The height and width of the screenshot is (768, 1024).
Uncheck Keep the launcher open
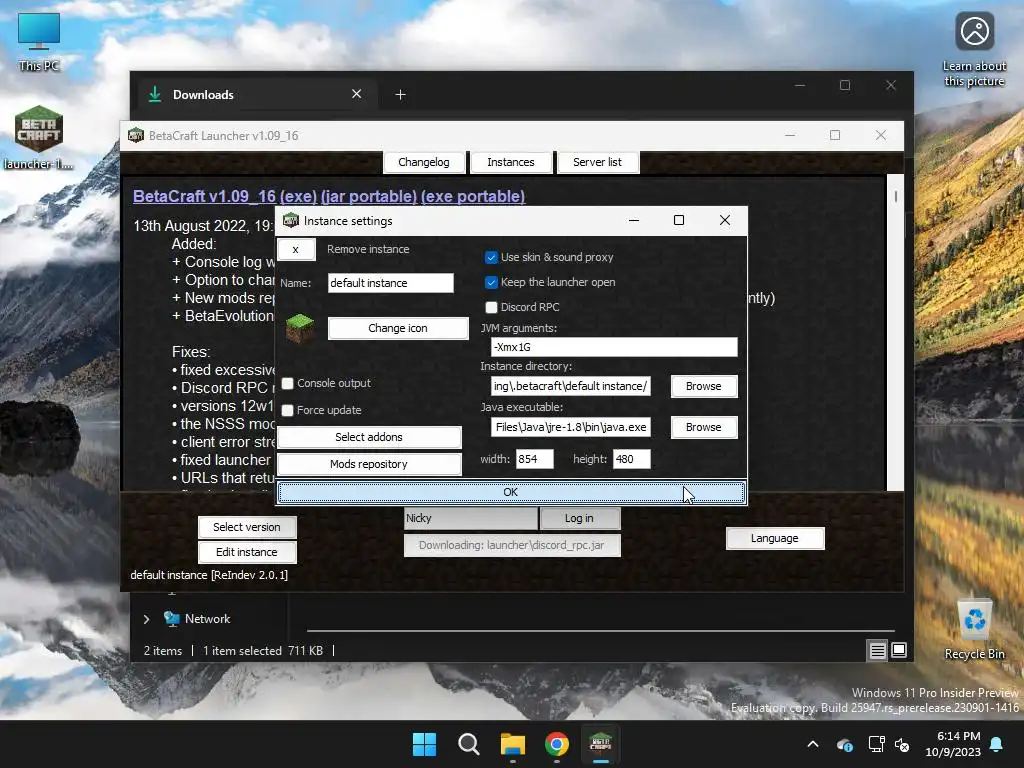(x=491, y=282)
